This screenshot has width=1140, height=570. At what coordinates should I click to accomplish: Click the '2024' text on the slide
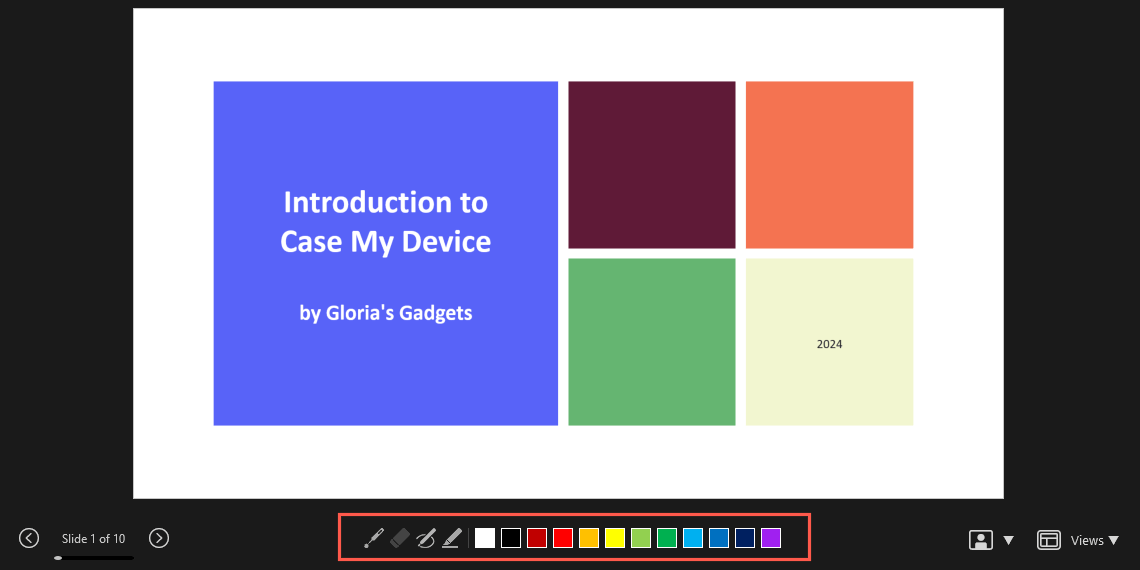click(830, 344)
